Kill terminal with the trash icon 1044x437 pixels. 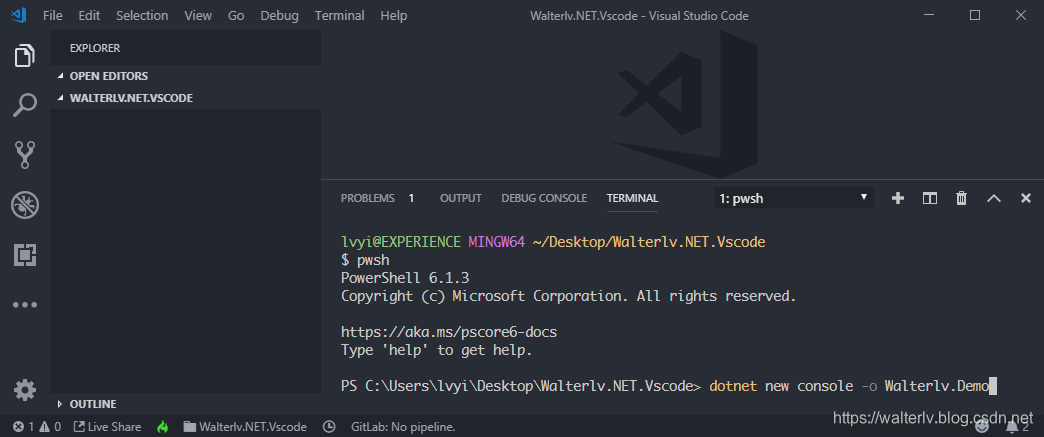tap(961, 198)
